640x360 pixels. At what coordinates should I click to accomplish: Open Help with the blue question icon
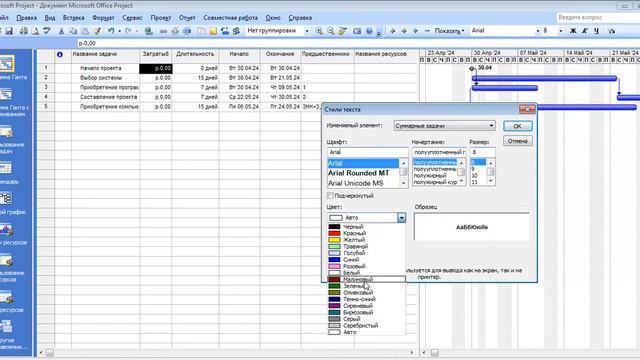369,31
